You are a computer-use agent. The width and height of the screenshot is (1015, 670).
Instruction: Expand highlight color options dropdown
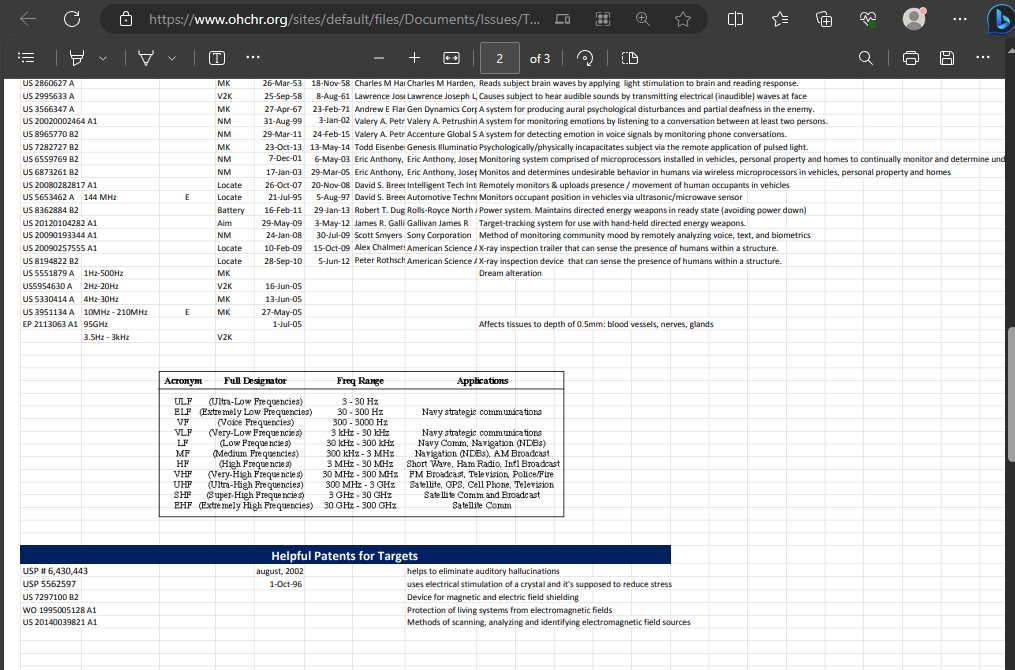point(103,58)
